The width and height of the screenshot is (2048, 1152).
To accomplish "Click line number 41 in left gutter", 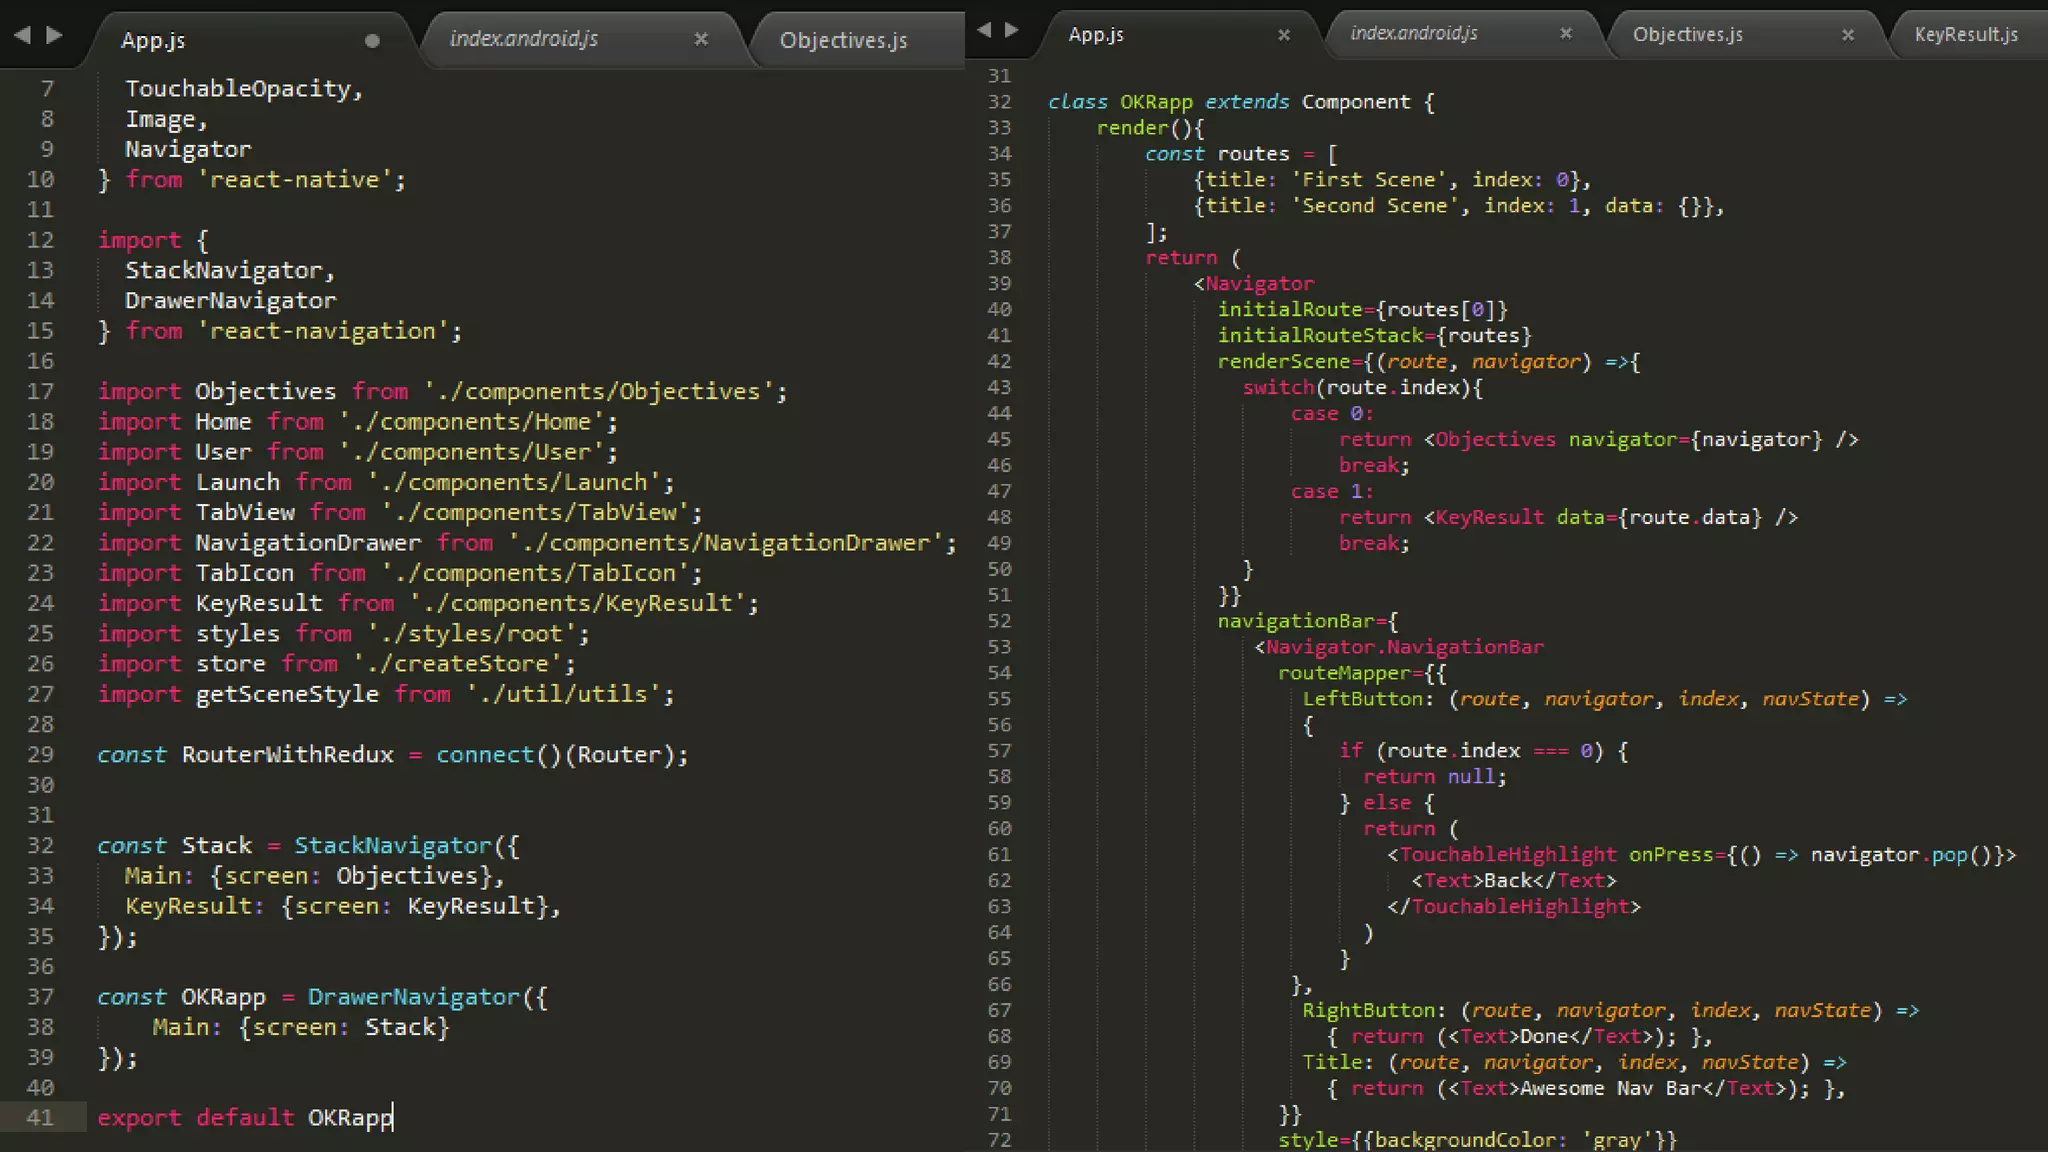I will point(40,1118).
